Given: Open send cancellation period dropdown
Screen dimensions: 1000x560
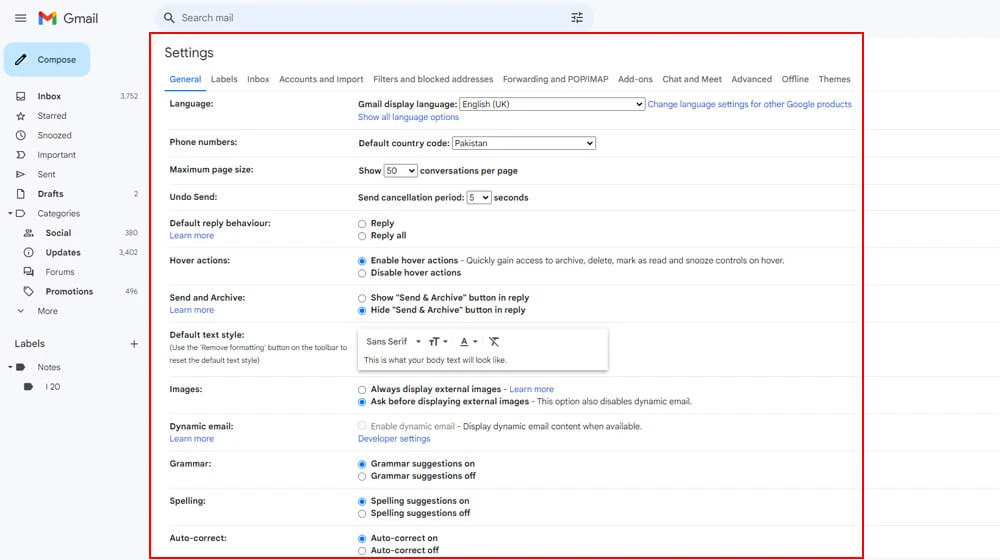Looking at the screenshot, I should (x=479, y=198).
